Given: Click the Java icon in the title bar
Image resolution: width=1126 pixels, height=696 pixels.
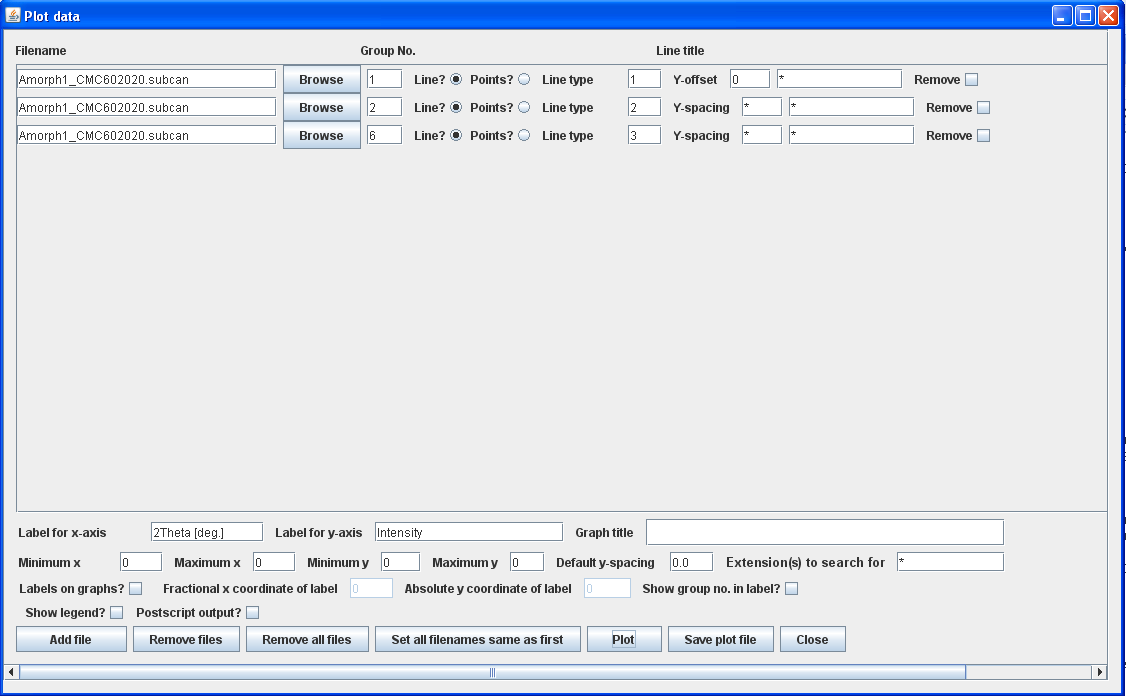Looking at the screenshot, I should pos(13,15).
